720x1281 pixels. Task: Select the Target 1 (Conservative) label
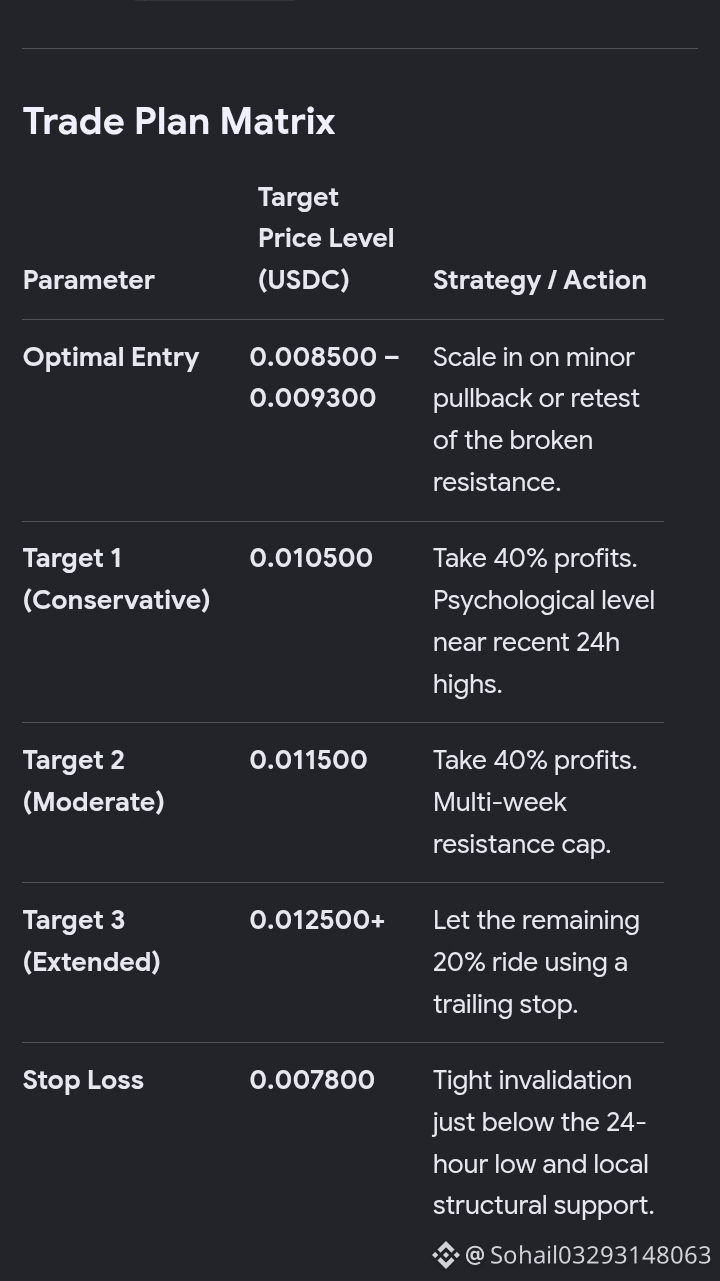click(x=116, y=579)
